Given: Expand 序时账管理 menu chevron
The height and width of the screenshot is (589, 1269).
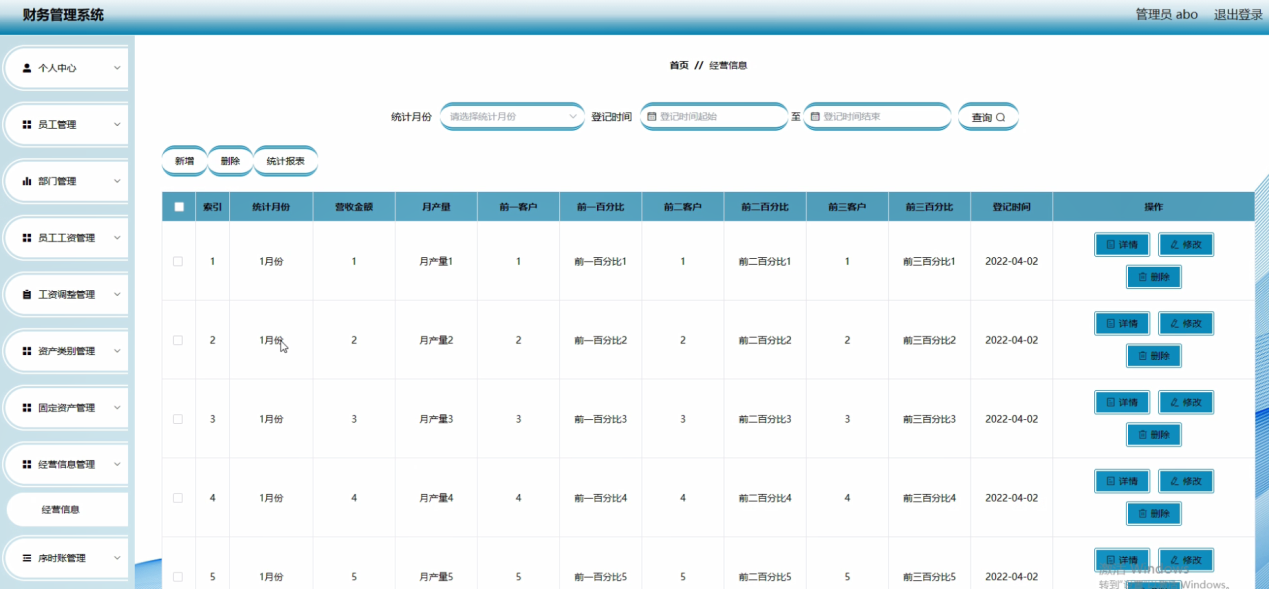Looking at the screenshot, I should coord(117,558).
